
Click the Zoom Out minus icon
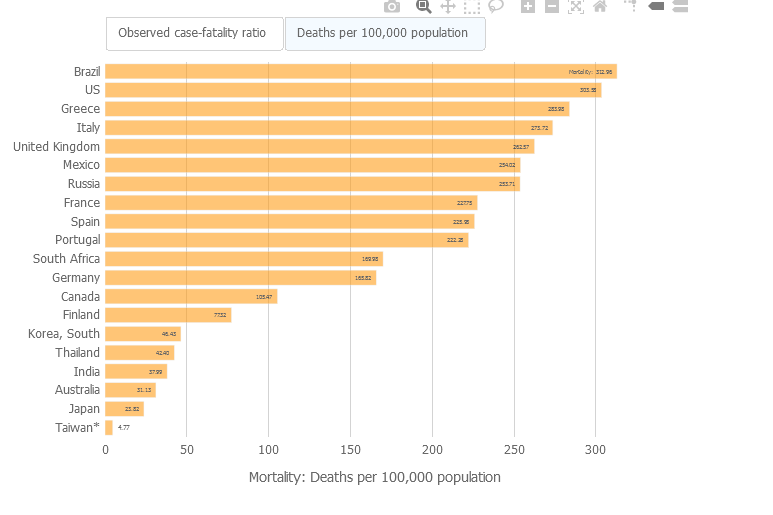[552, 6]
